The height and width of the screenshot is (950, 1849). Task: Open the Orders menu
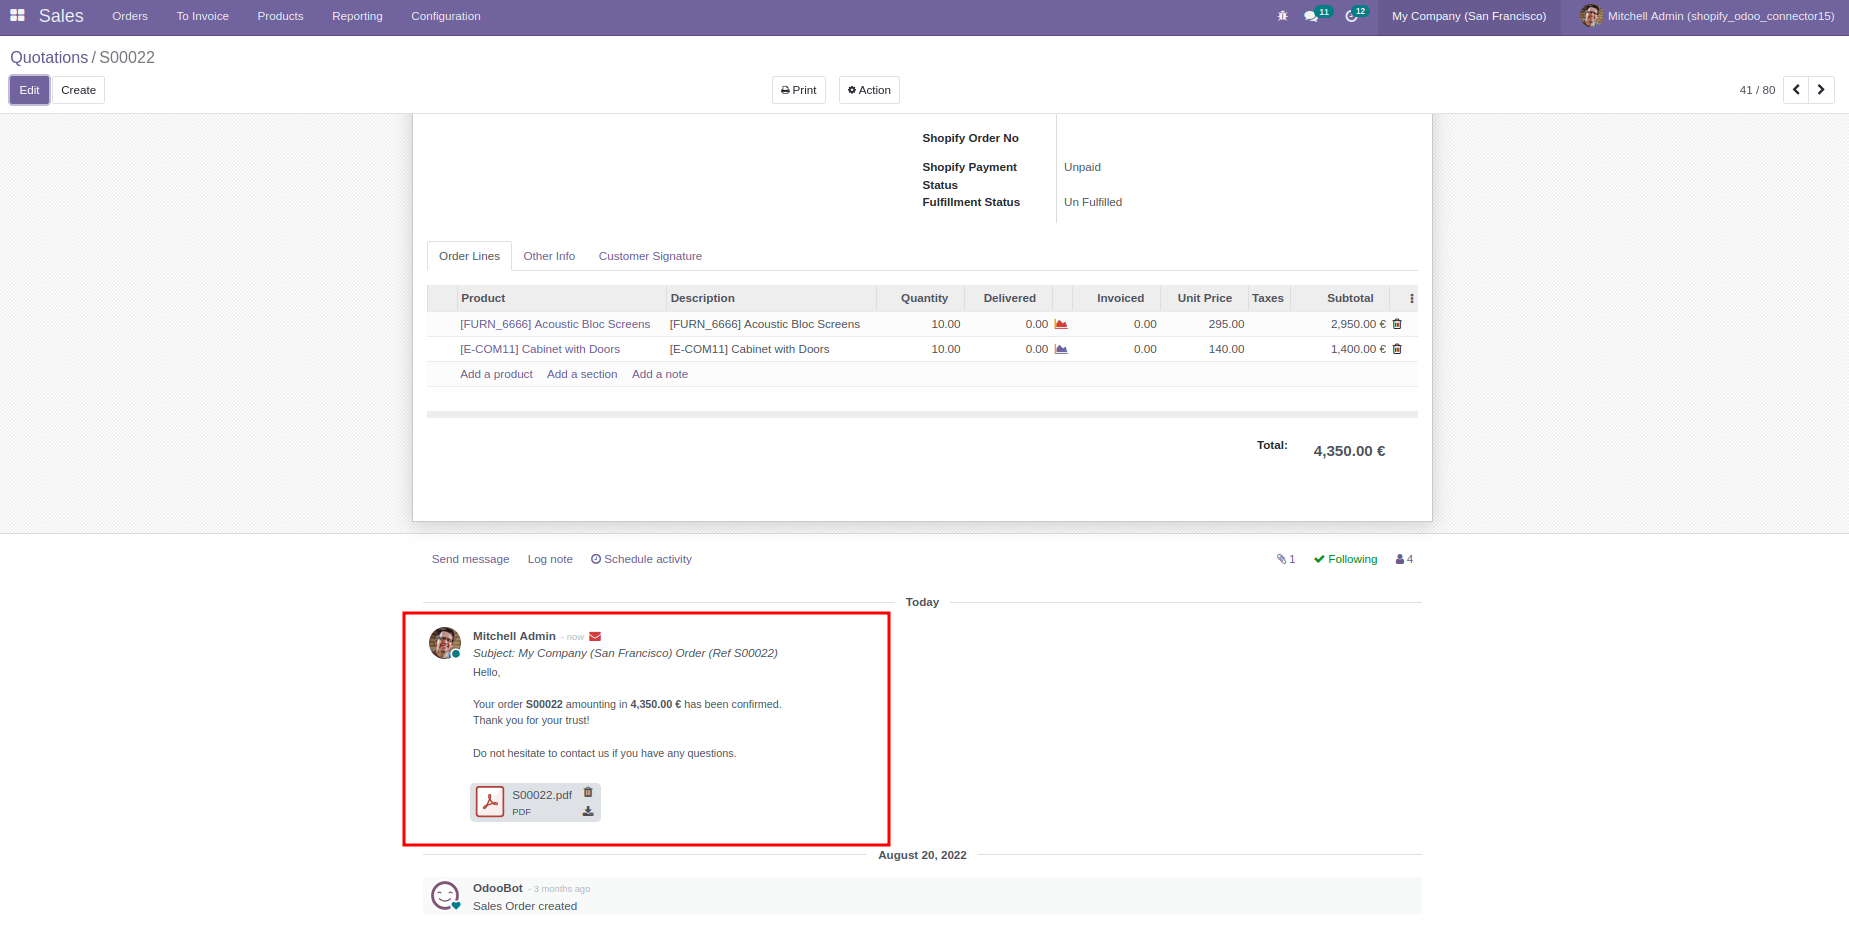[x=130, y=16]
